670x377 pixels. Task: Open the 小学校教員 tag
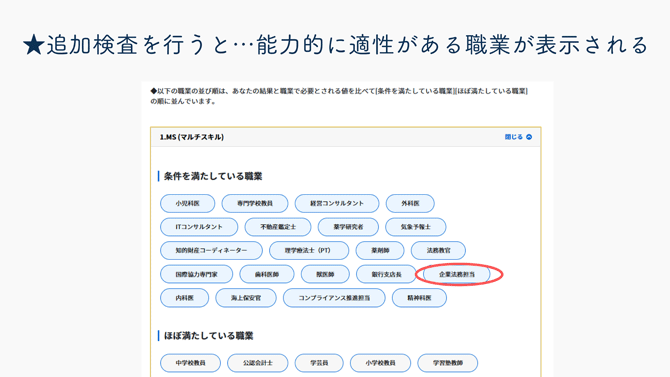[380, 363]
